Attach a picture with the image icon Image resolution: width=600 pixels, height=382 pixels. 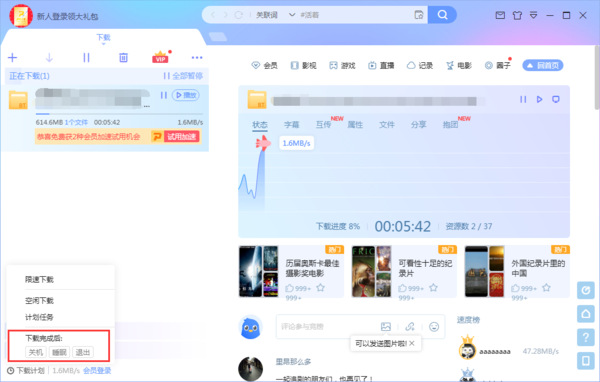386,326
